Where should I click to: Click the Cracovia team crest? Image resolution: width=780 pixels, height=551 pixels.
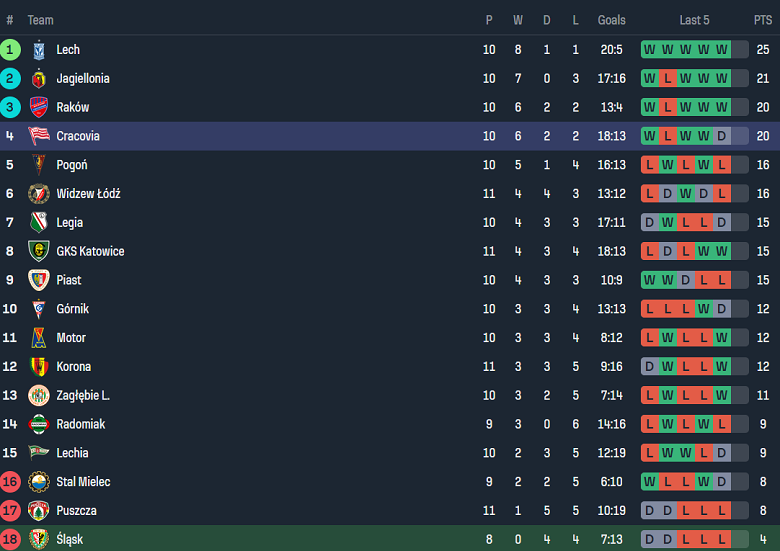coord(39,136)
